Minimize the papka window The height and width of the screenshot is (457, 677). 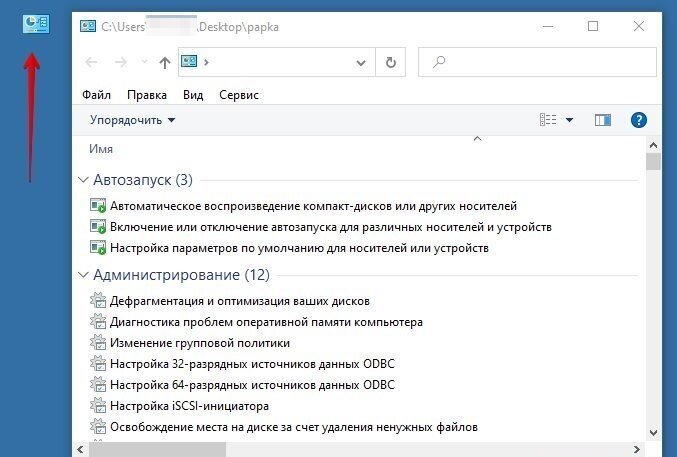[x=548, y=26]
